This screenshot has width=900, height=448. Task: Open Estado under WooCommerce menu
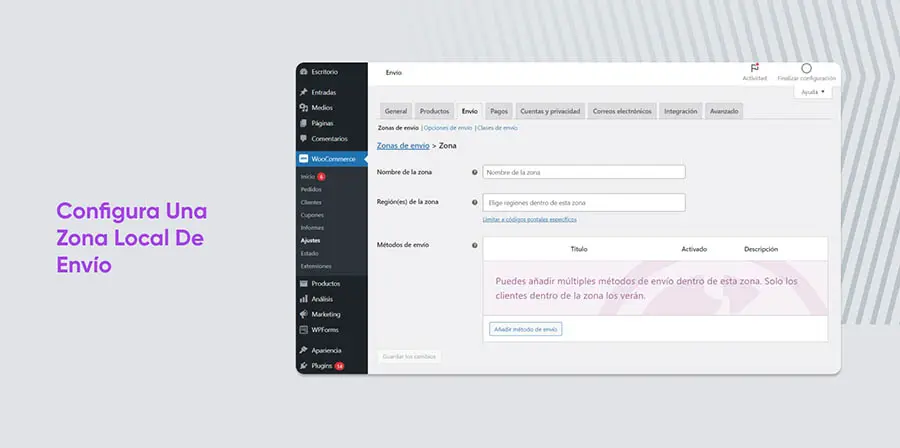click(x=309, y=254)
